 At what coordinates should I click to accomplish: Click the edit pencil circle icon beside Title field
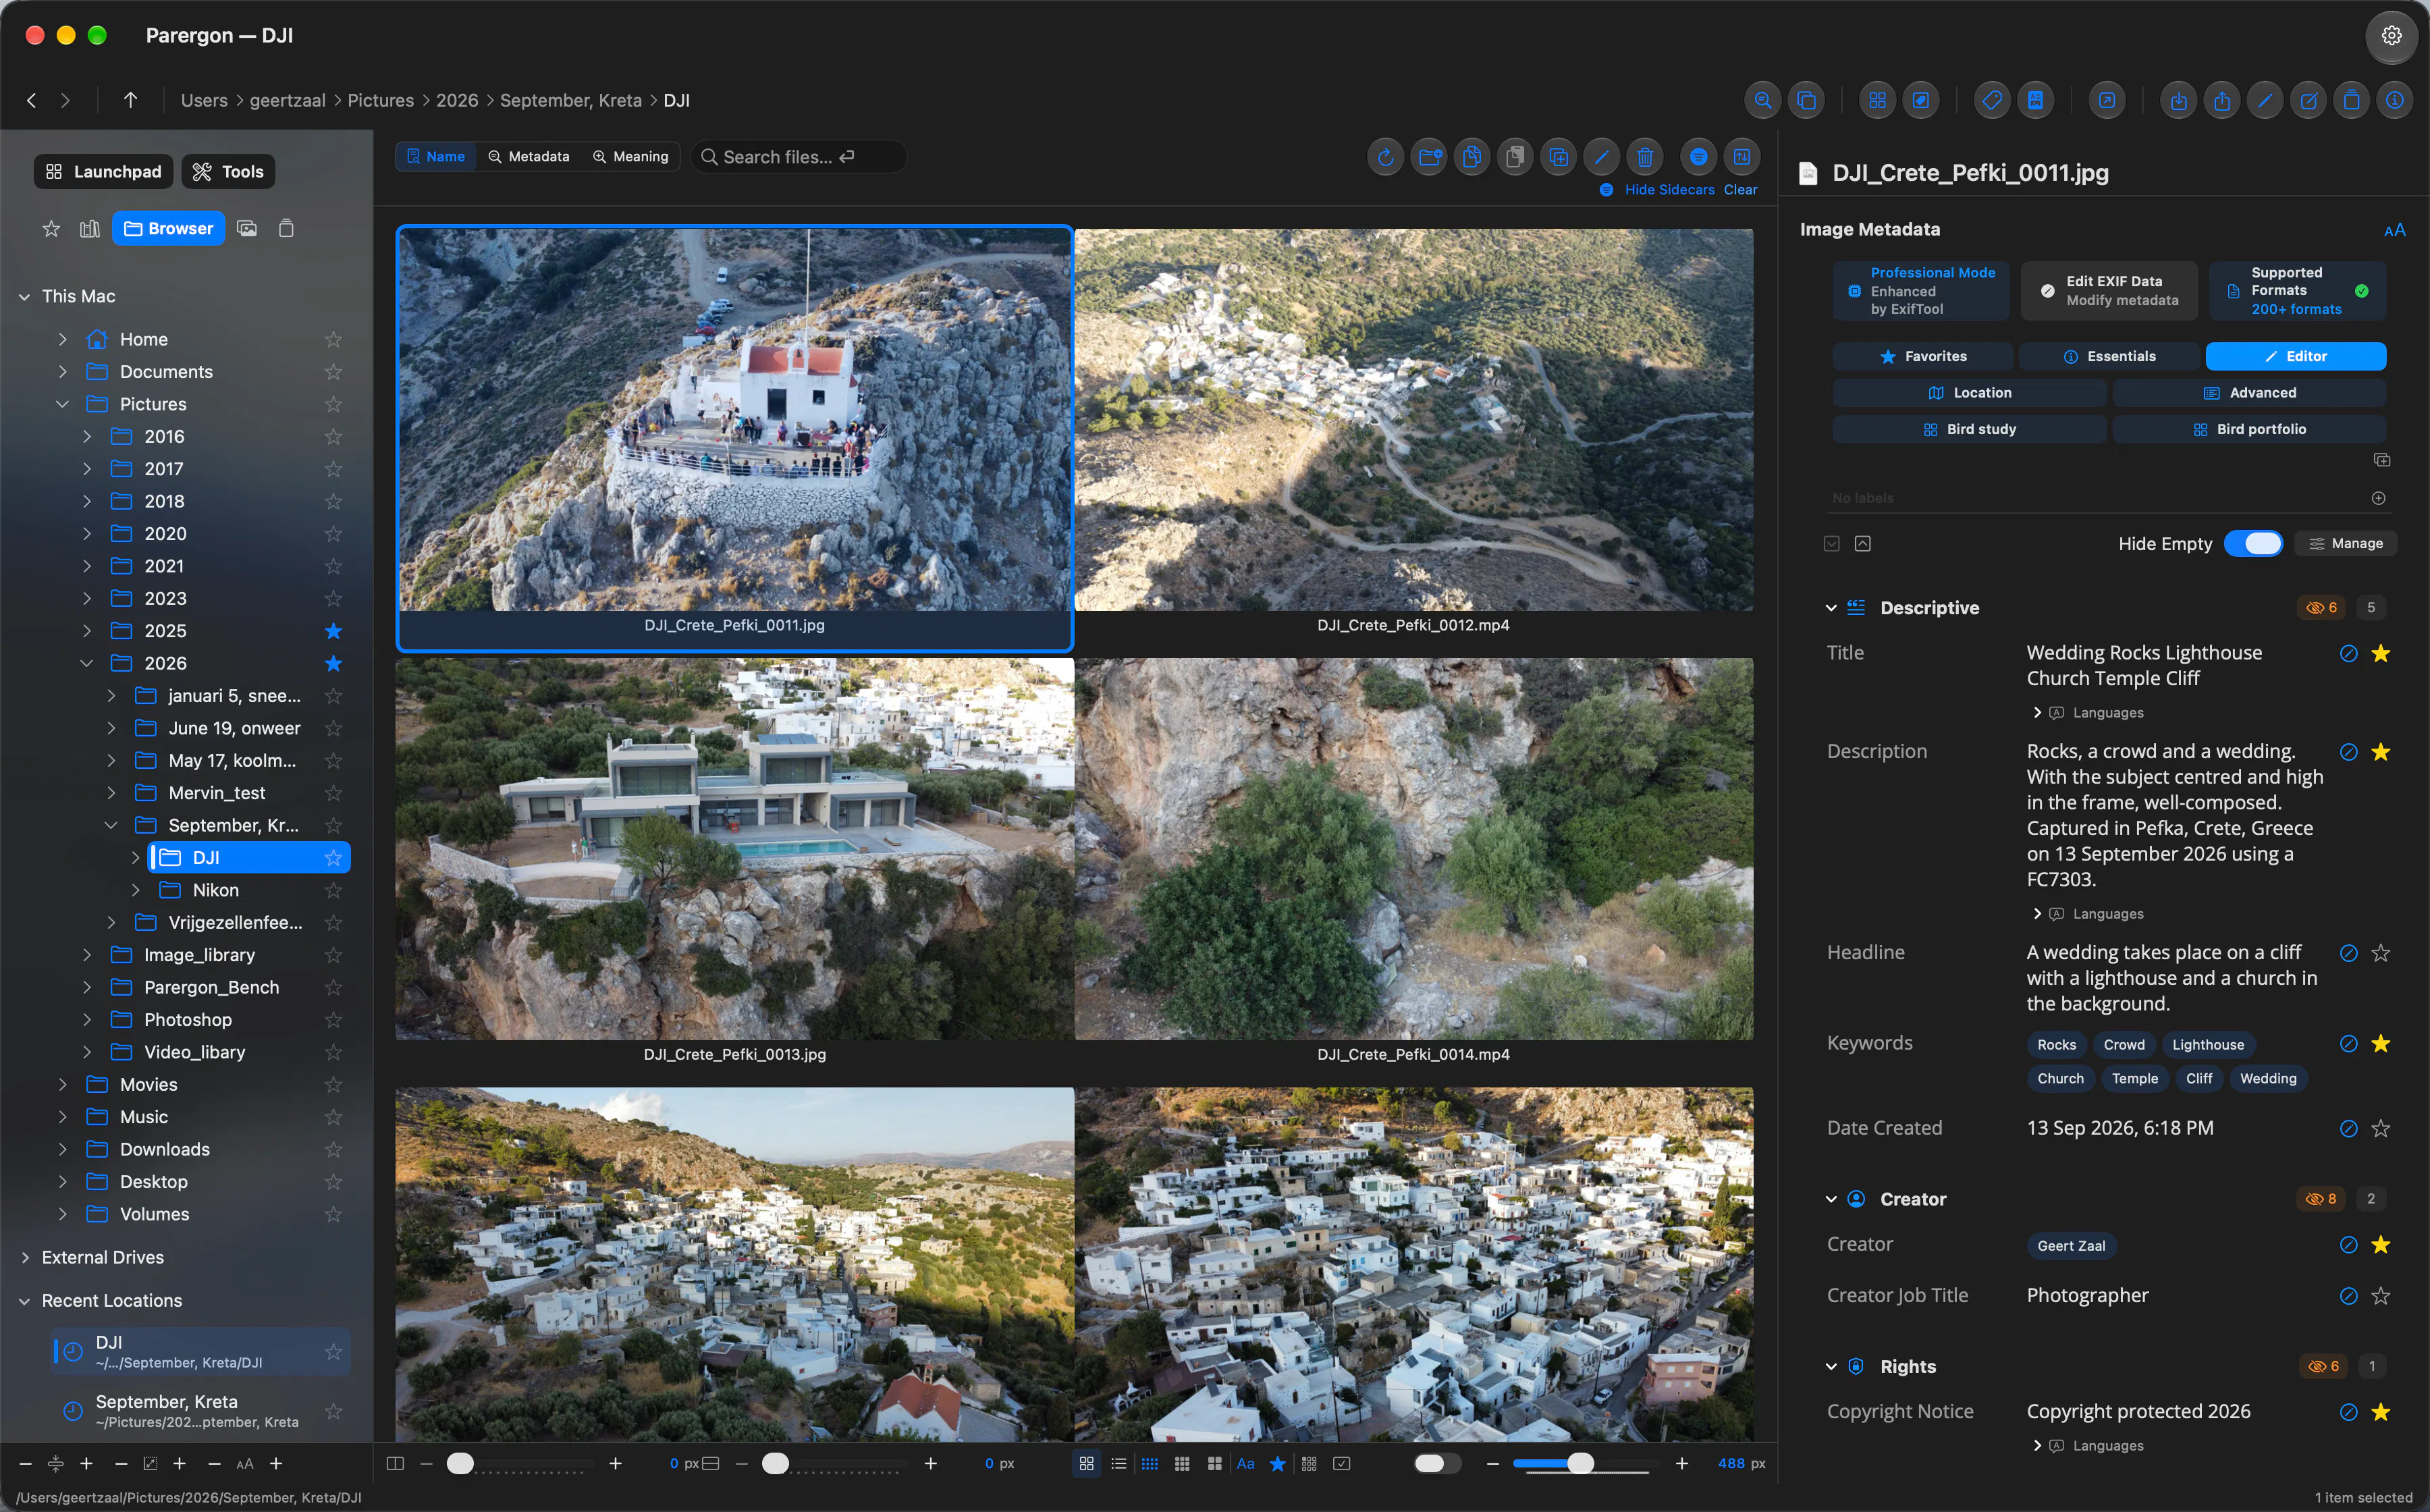(x=2349, y=654)
